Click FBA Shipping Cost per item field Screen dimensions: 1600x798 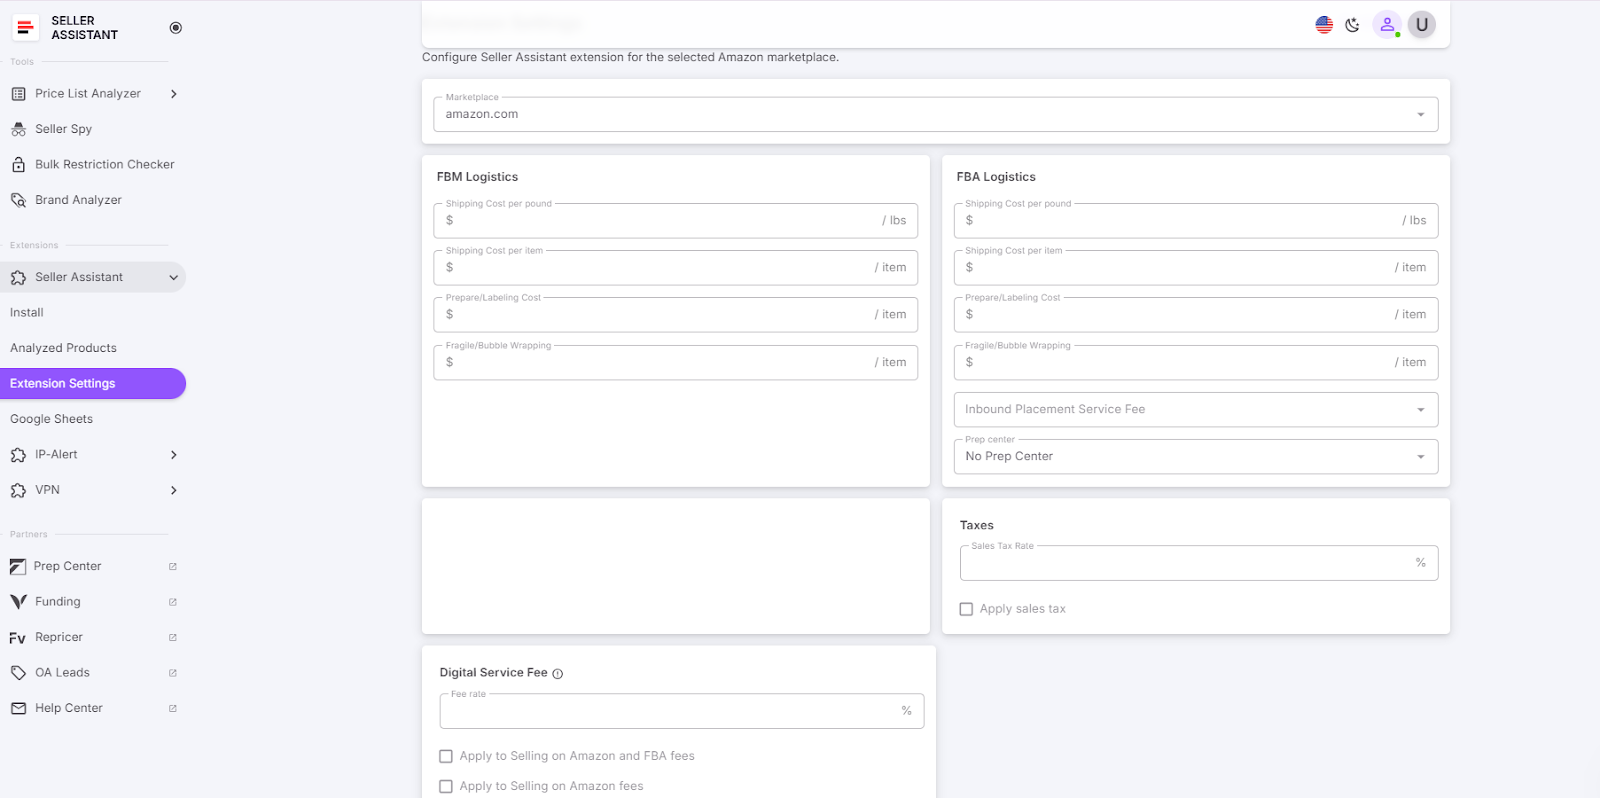[1196, 268]
